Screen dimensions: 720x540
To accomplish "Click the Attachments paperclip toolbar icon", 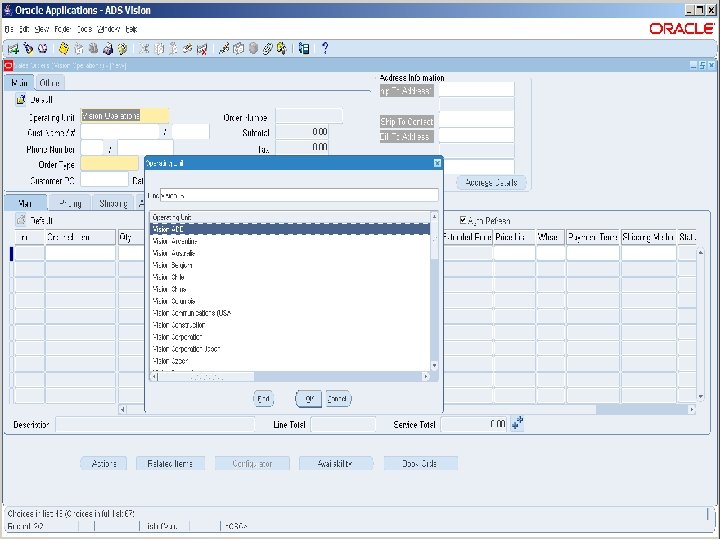I will click(267, 49).
